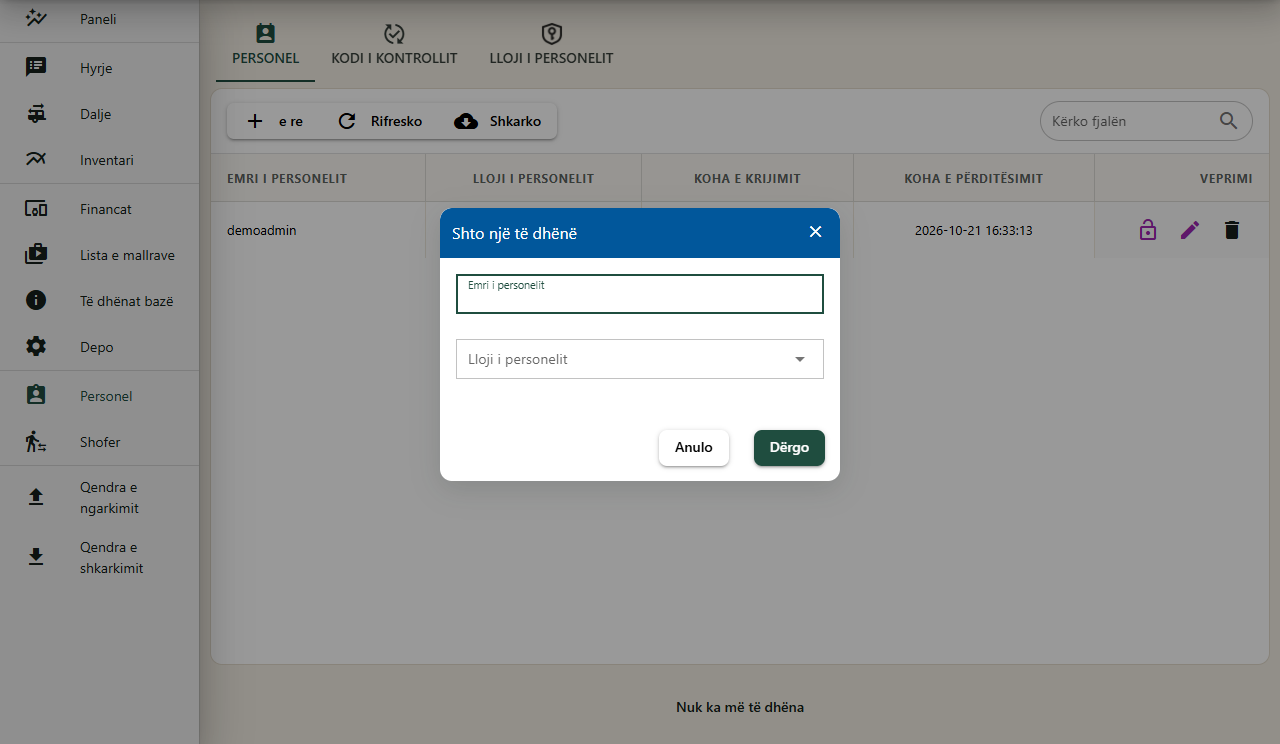The height and width of the screenshot is (744, 1280).
Task: Open Shofer from the sidebar menu
Action: pyautogui.click(x=100, y=442)
